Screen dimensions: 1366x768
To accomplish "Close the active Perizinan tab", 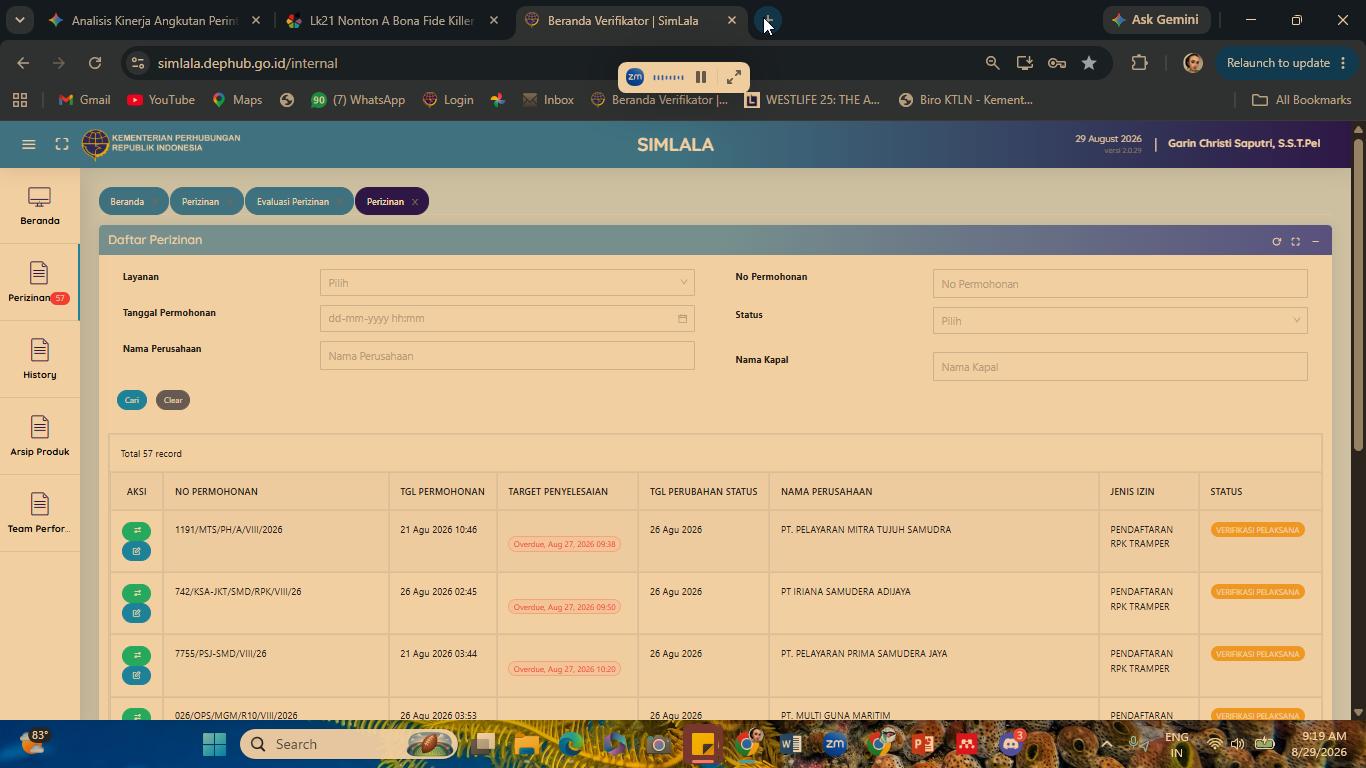I will [415, 202].
